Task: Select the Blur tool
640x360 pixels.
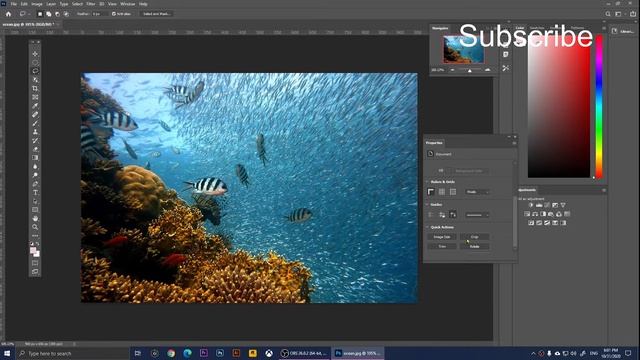Action: (35, 167)
